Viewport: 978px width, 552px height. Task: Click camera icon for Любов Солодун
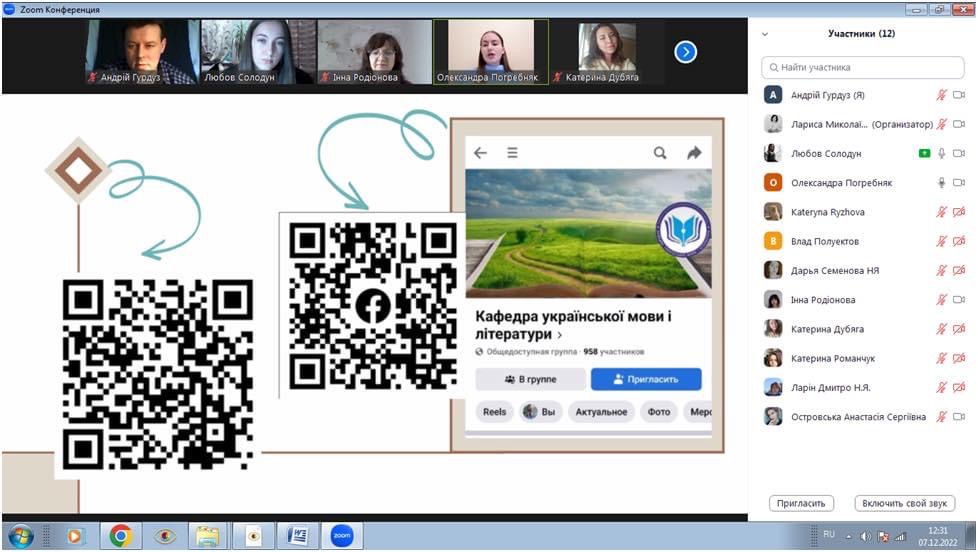coord(959,153)
